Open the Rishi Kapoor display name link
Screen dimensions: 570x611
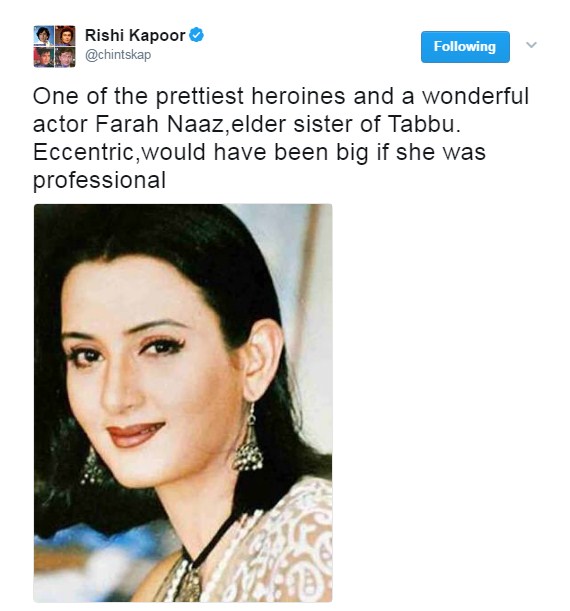135,35
